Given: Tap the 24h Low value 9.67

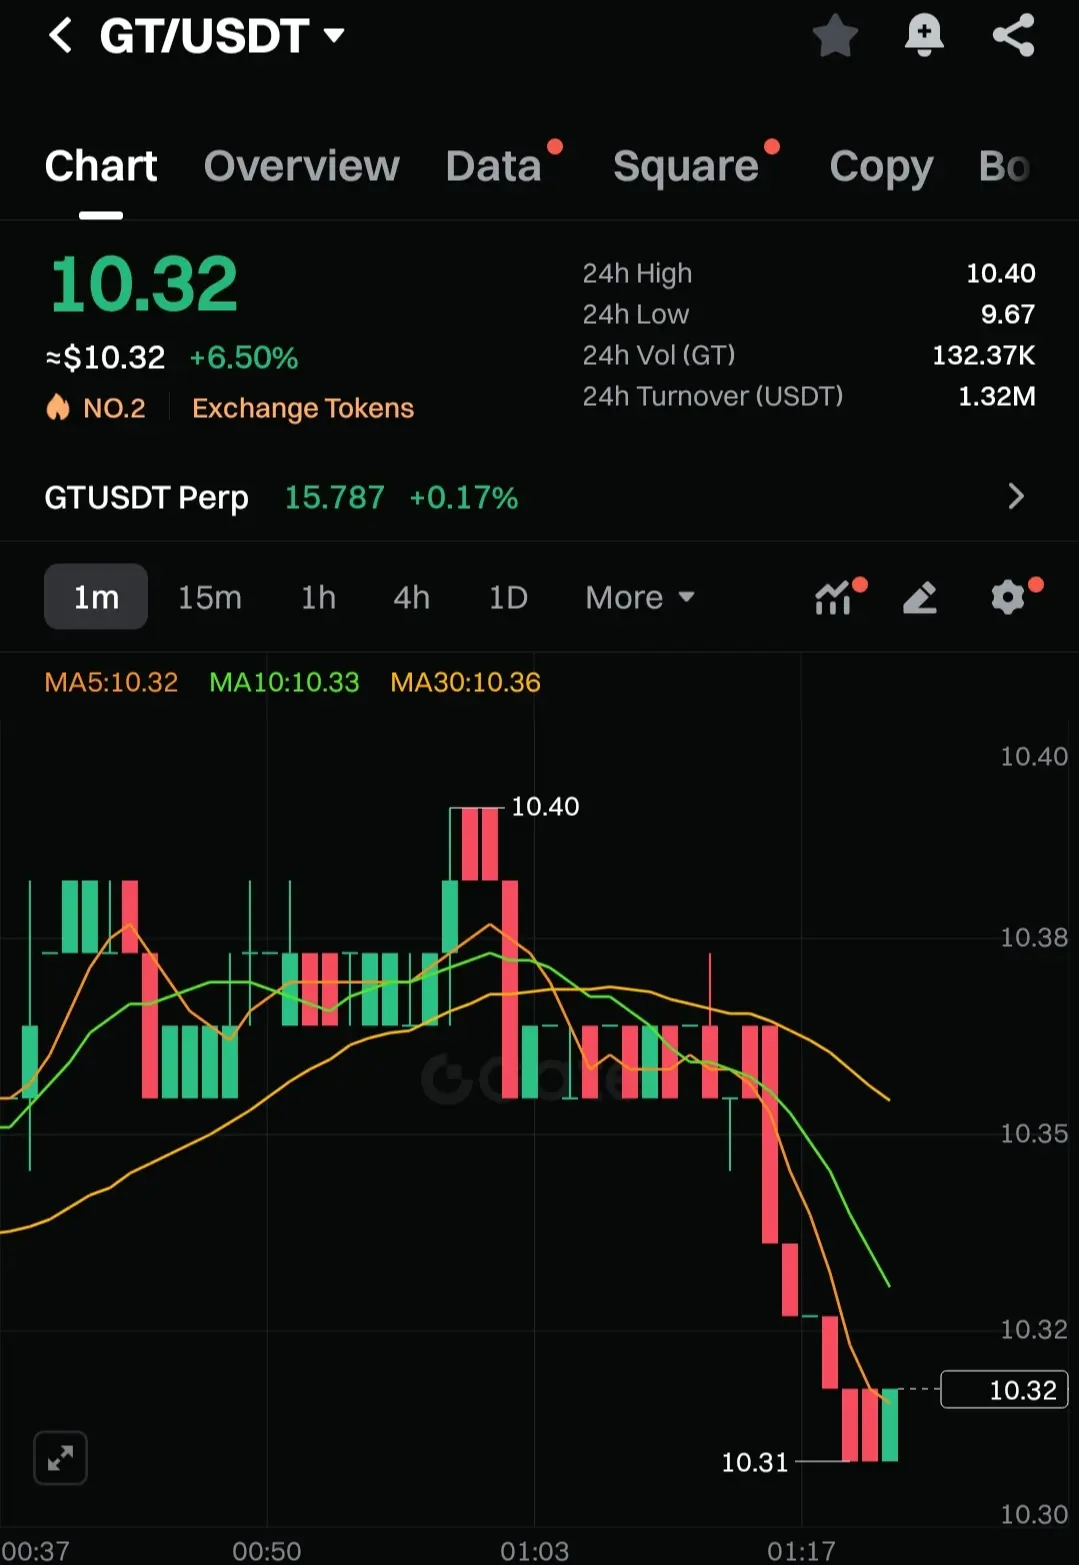Looking at the screenshot, I should click(1008, 314).
